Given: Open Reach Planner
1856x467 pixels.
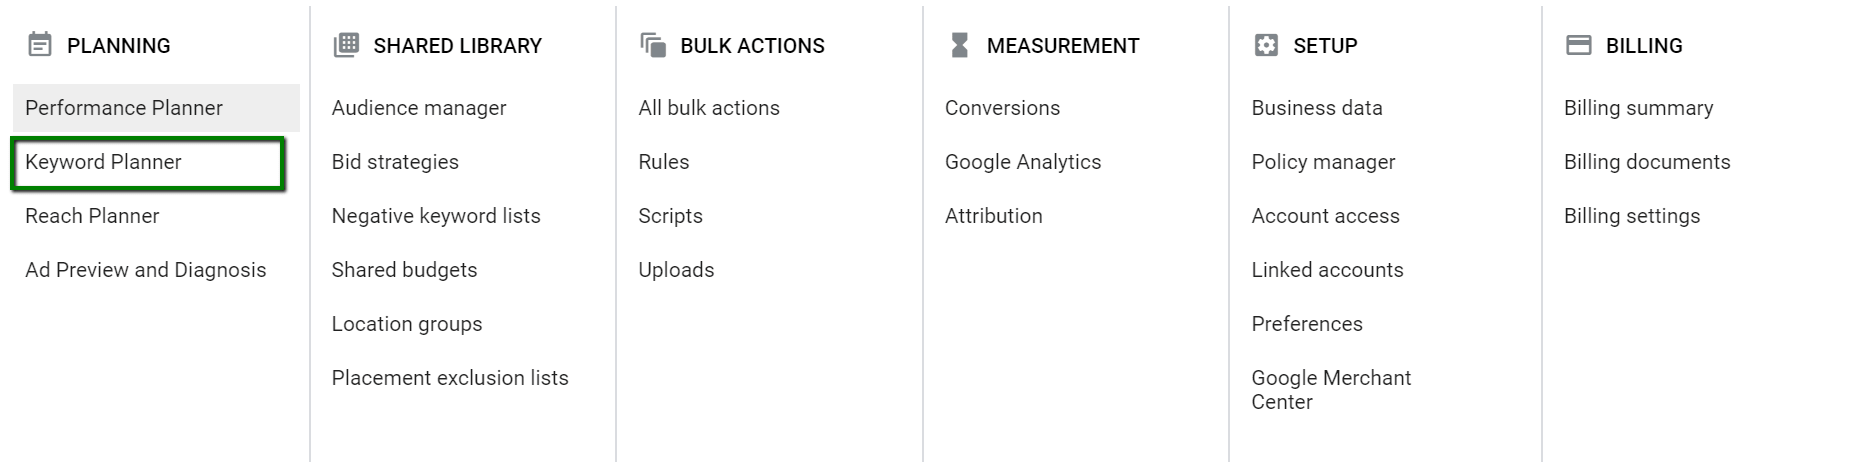Looking at the screenshot, I should click(92, 216).
